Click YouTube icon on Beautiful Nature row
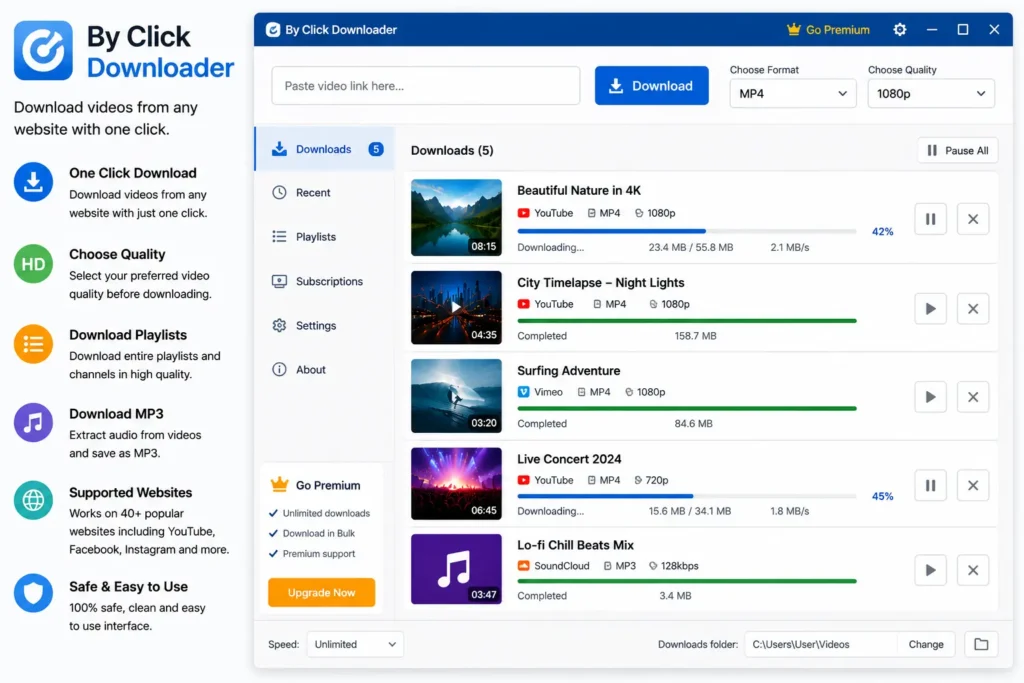This screenshot has width=1024, height=683. click(x=523, y=213)
